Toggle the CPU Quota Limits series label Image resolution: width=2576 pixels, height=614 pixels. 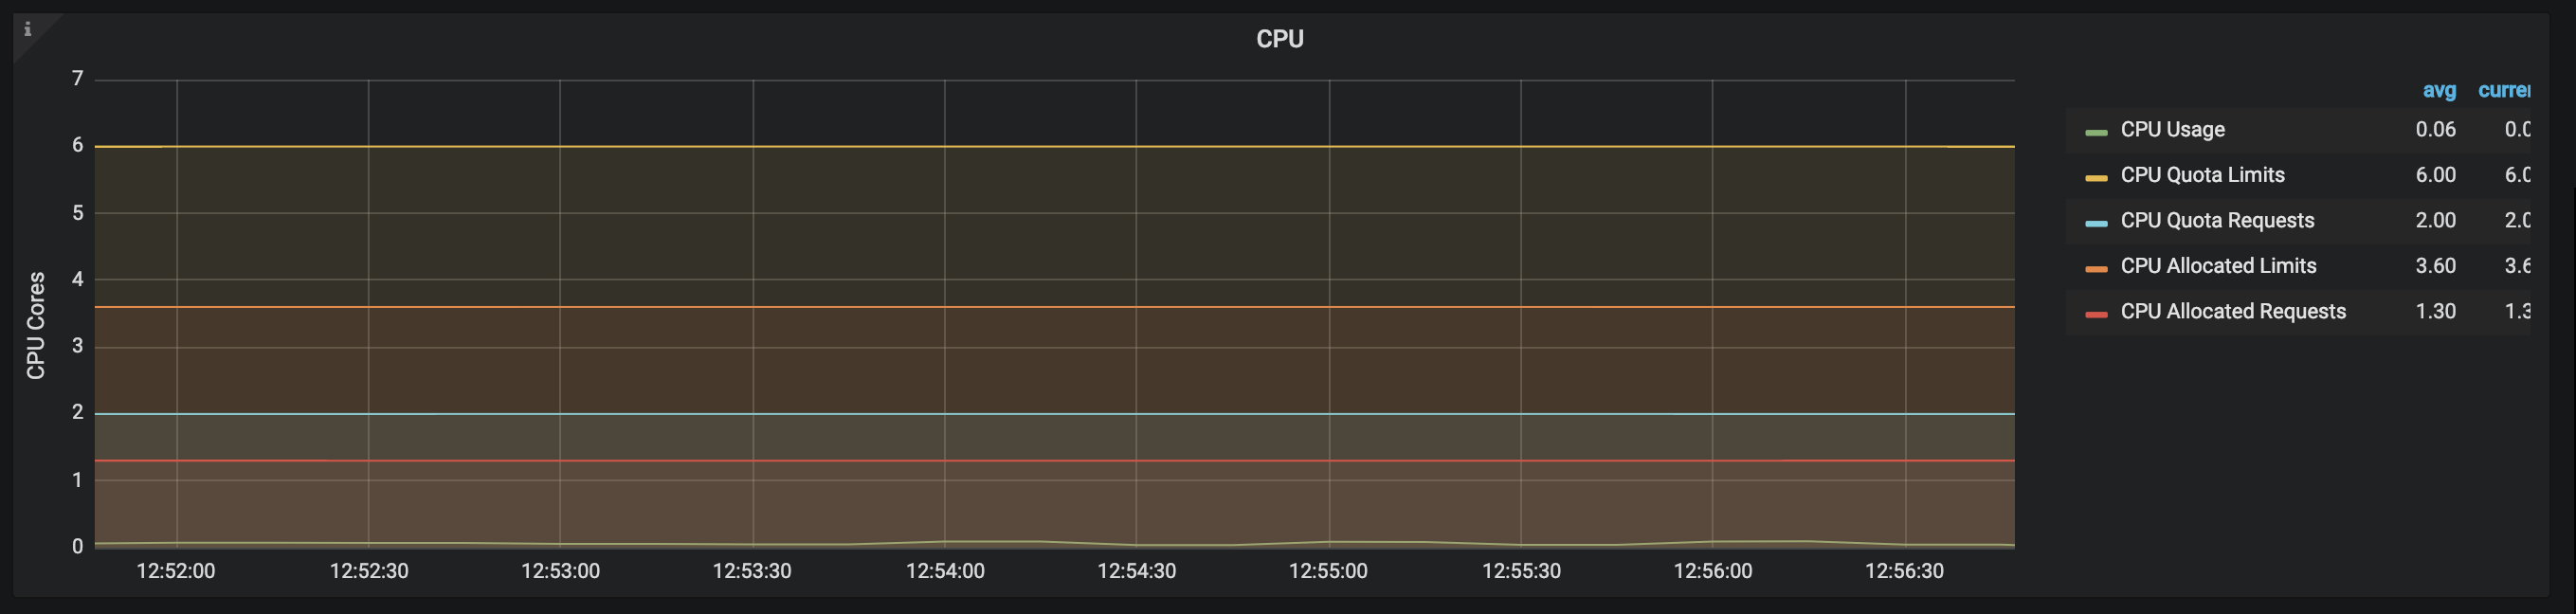tap(2202, 175)
